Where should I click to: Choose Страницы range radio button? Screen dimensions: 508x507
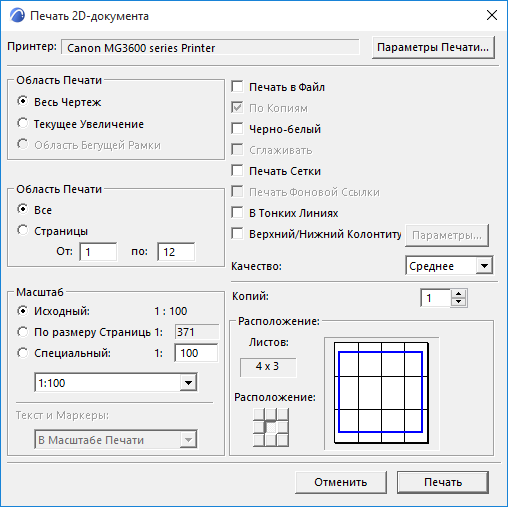pos(22,230)
